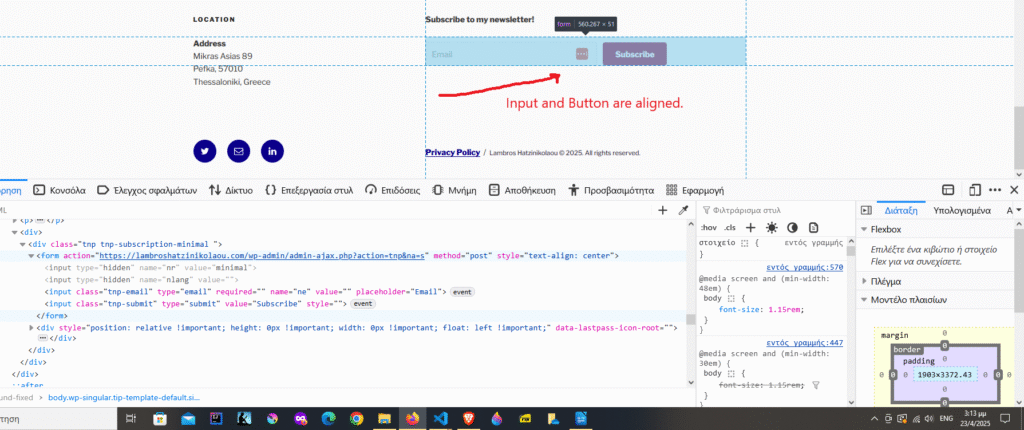Click the eyedropper color picker icon
Viewport: 1024px width, 430px height.
(684, 210)
